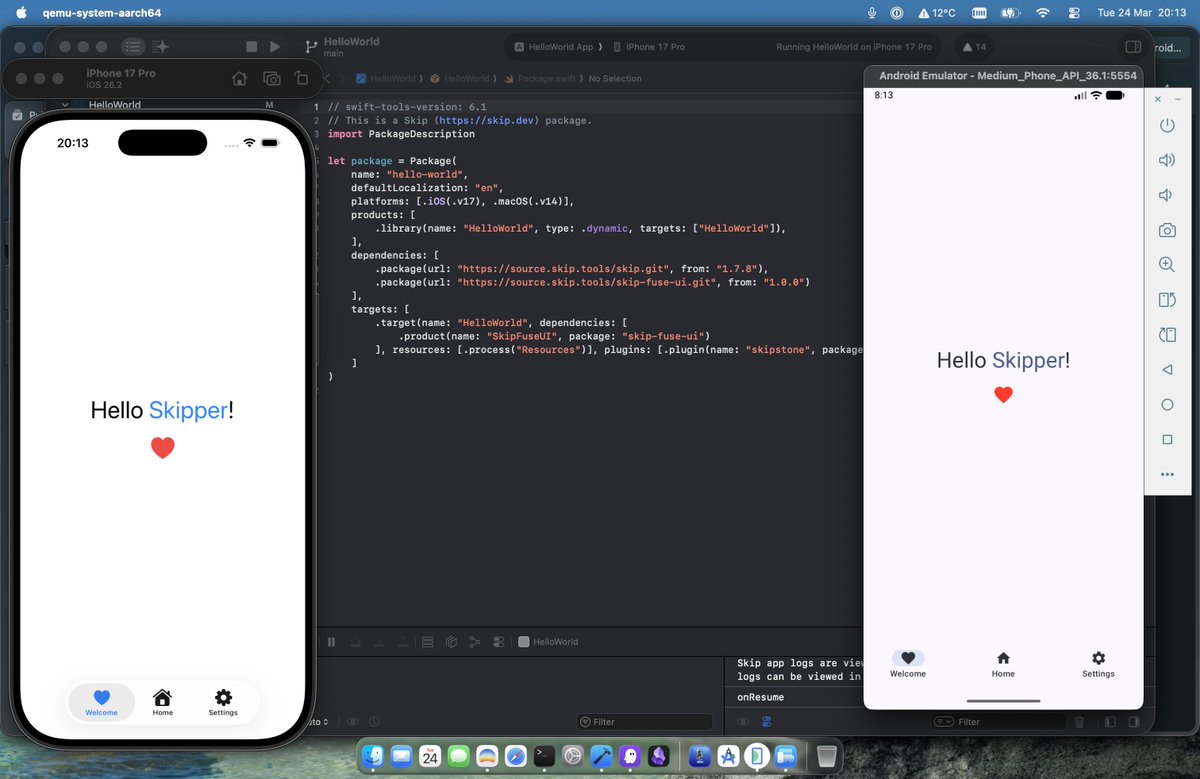The height and width of the screenshot is (779, 1200).
Task: Open Xcode hammer icon in Dock
Action: (x=602, y=757)
